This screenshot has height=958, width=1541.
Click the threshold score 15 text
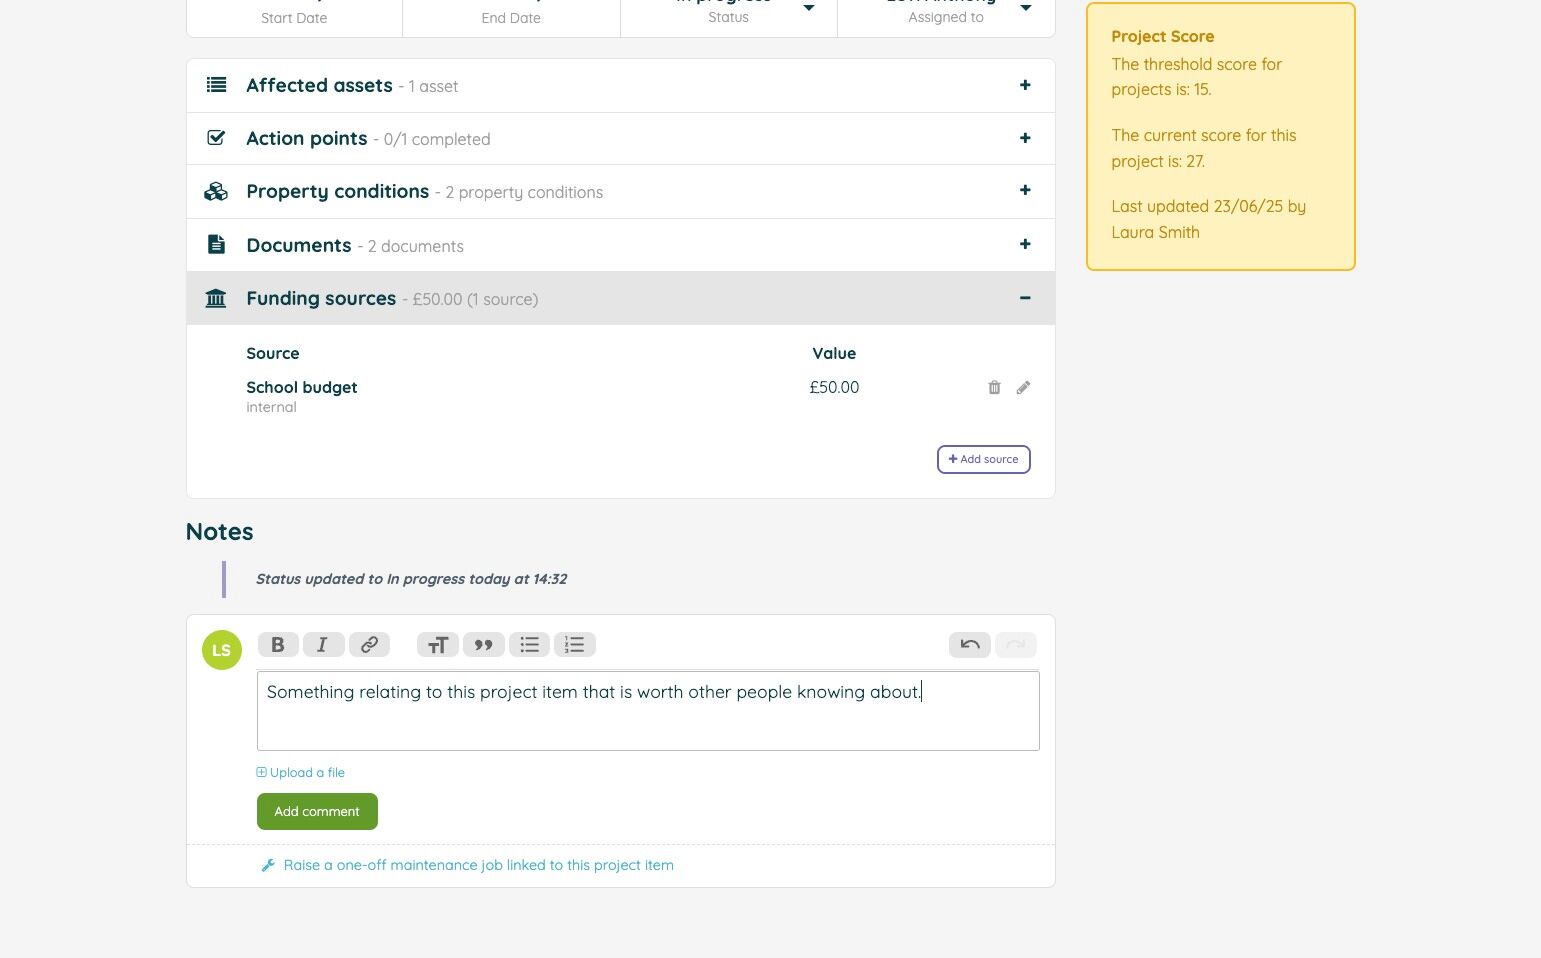coord(1197,77)
